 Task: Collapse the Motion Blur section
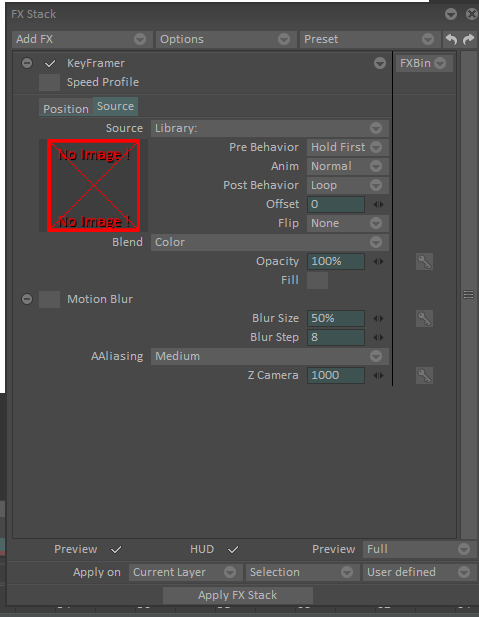point(27,299)
